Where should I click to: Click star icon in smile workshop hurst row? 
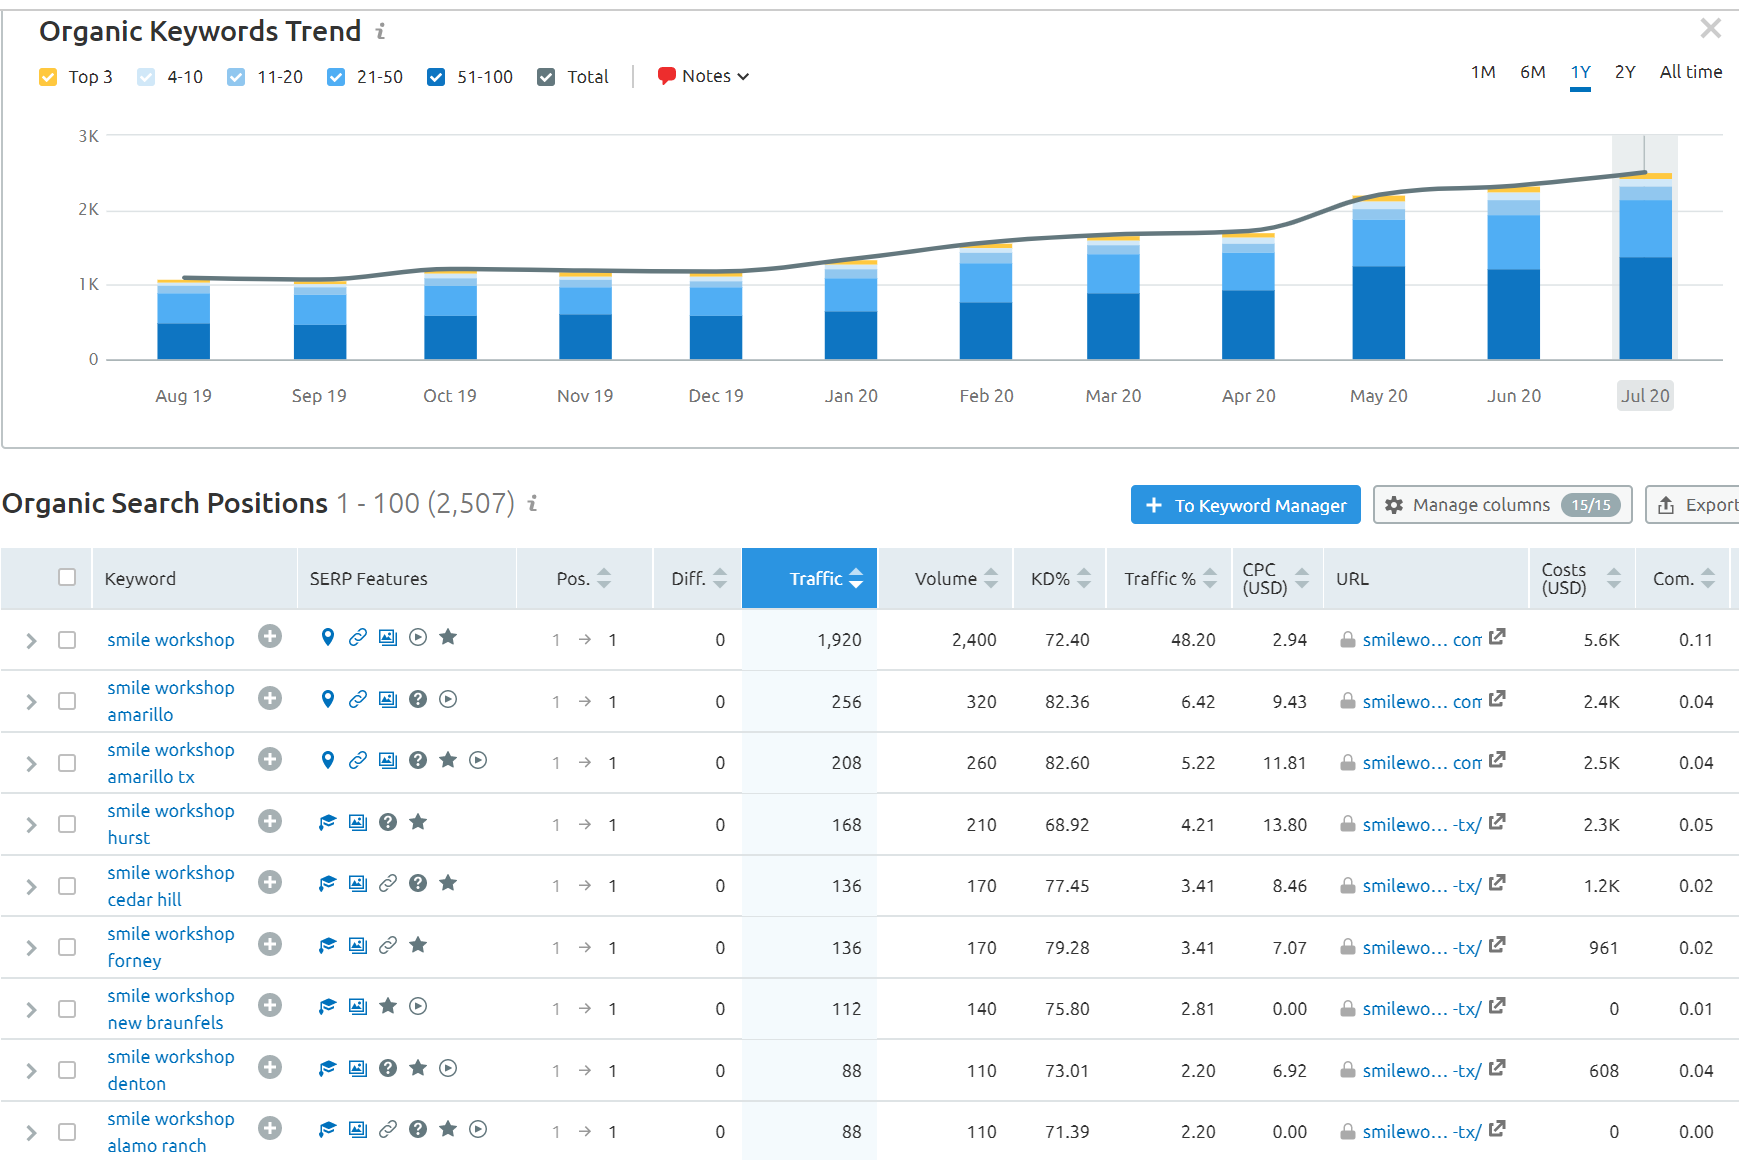coord(418,822)
